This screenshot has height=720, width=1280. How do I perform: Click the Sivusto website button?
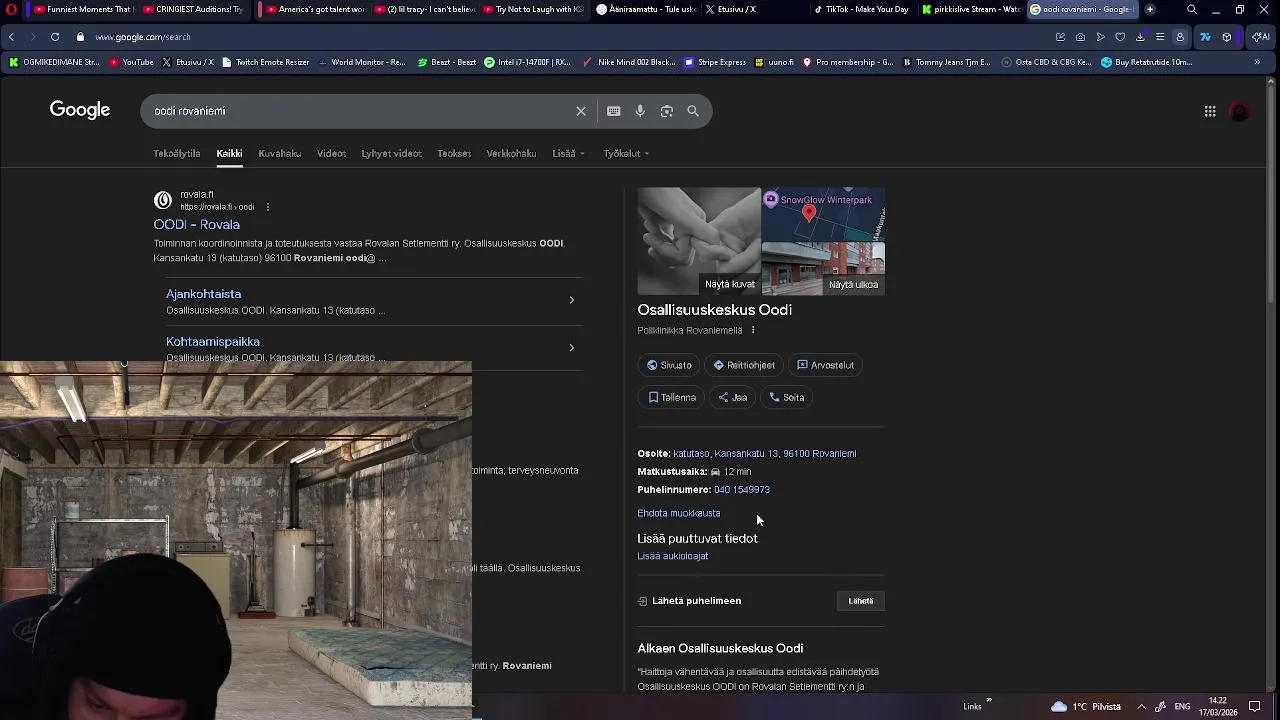(x=669, y=365)
